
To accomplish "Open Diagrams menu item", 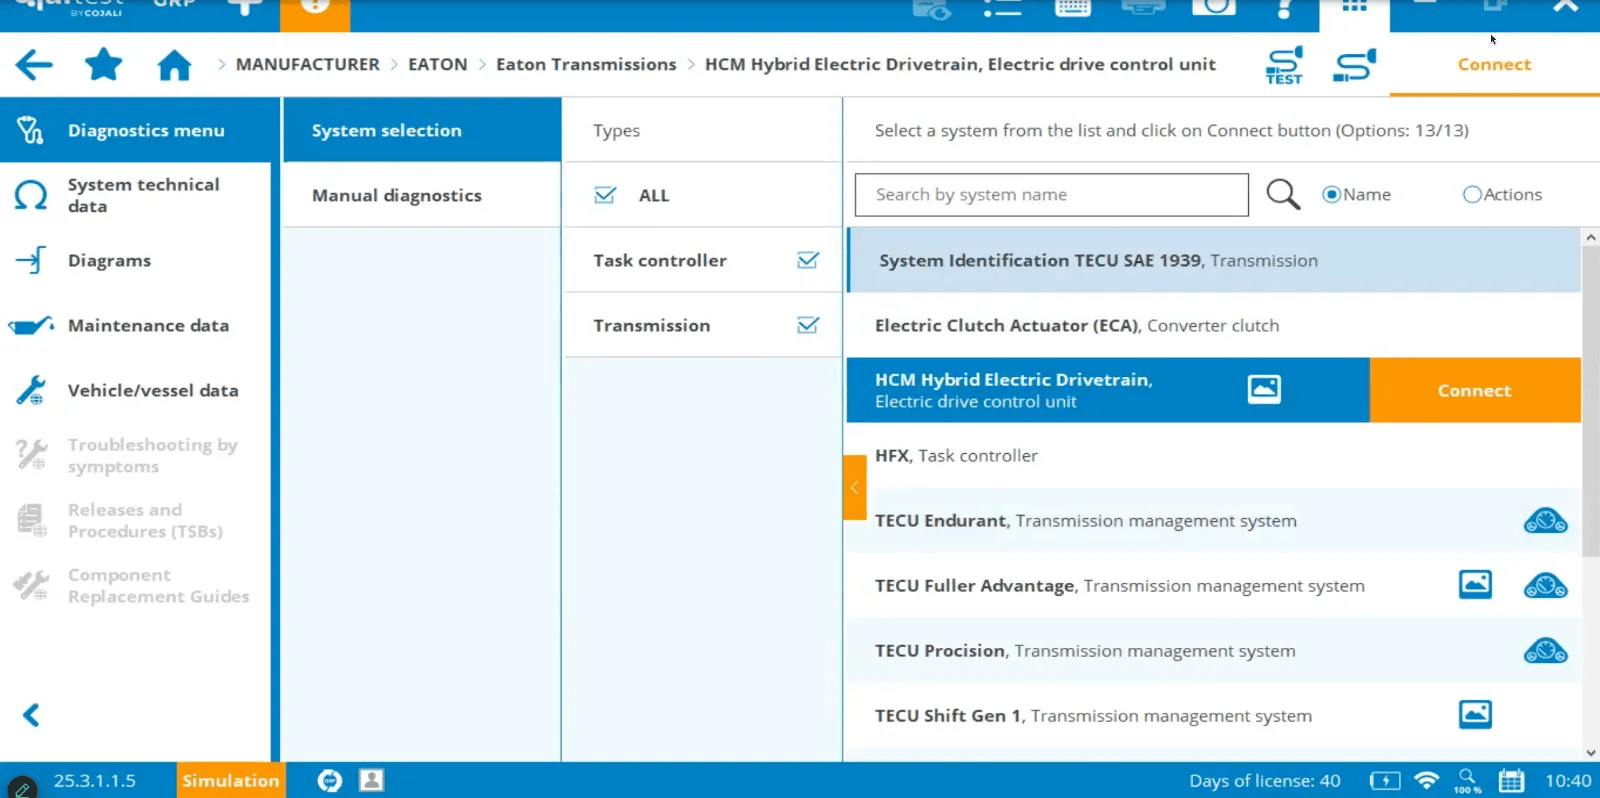I will 135,260.
